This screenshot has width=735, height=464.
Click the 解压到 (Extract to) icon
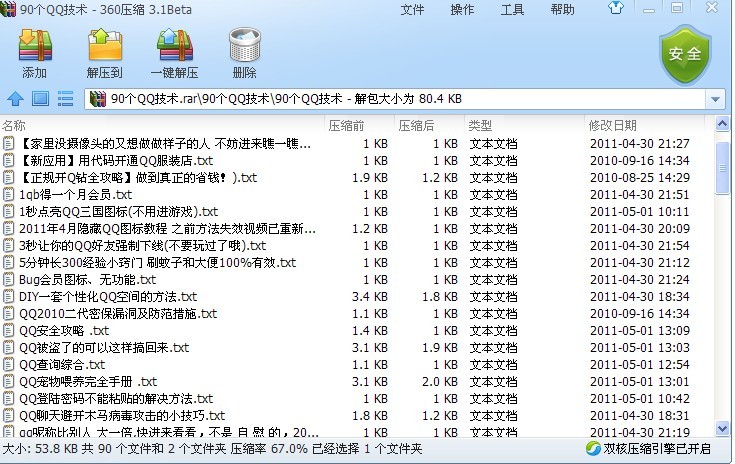click(104, 53)
